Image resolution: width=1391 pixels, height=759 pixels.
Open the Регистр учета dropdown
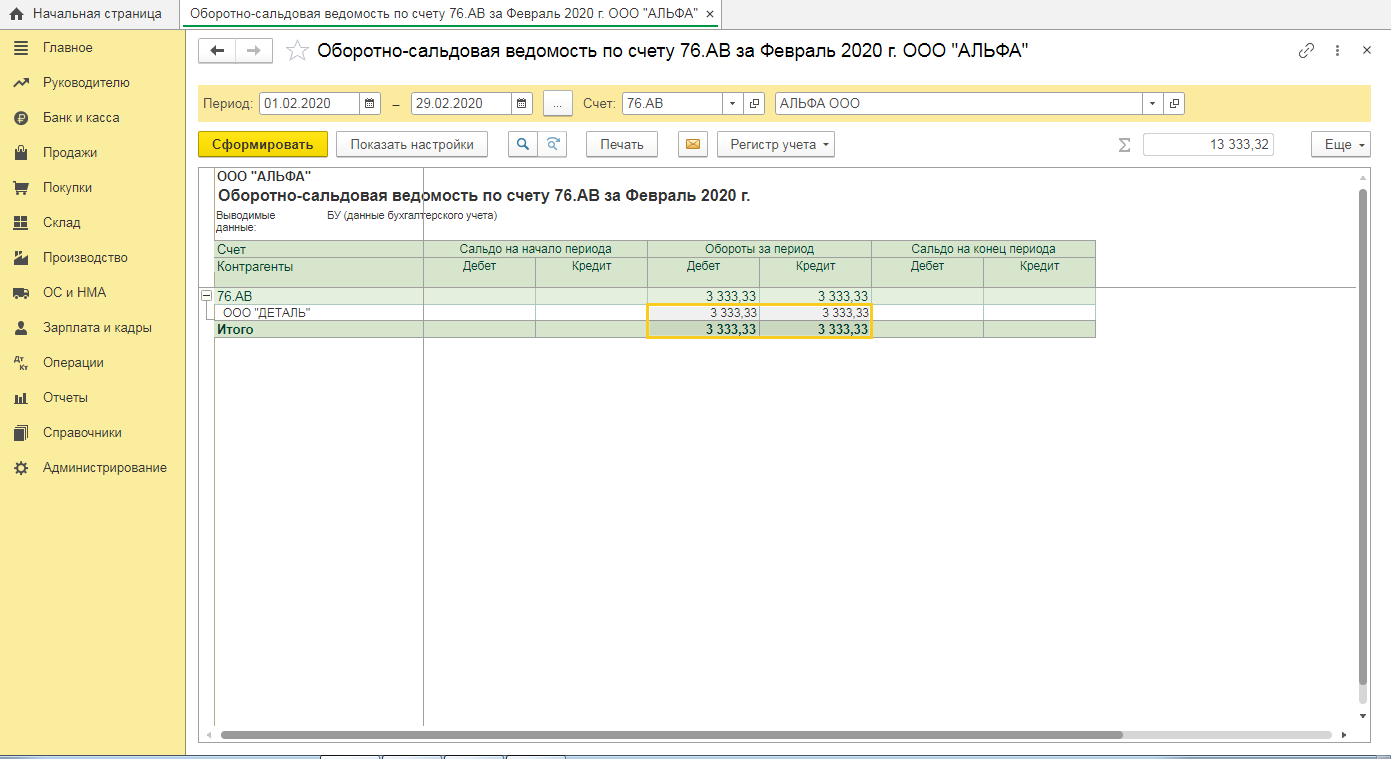coord(775,144)
